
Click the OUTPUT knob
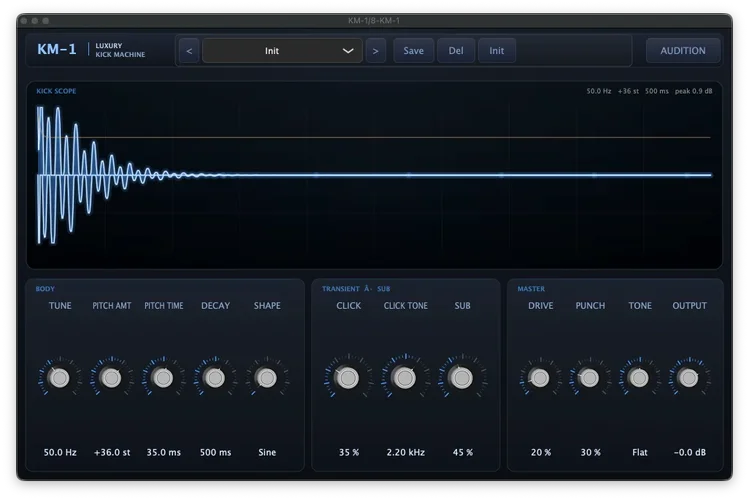[x=689, y=378]
